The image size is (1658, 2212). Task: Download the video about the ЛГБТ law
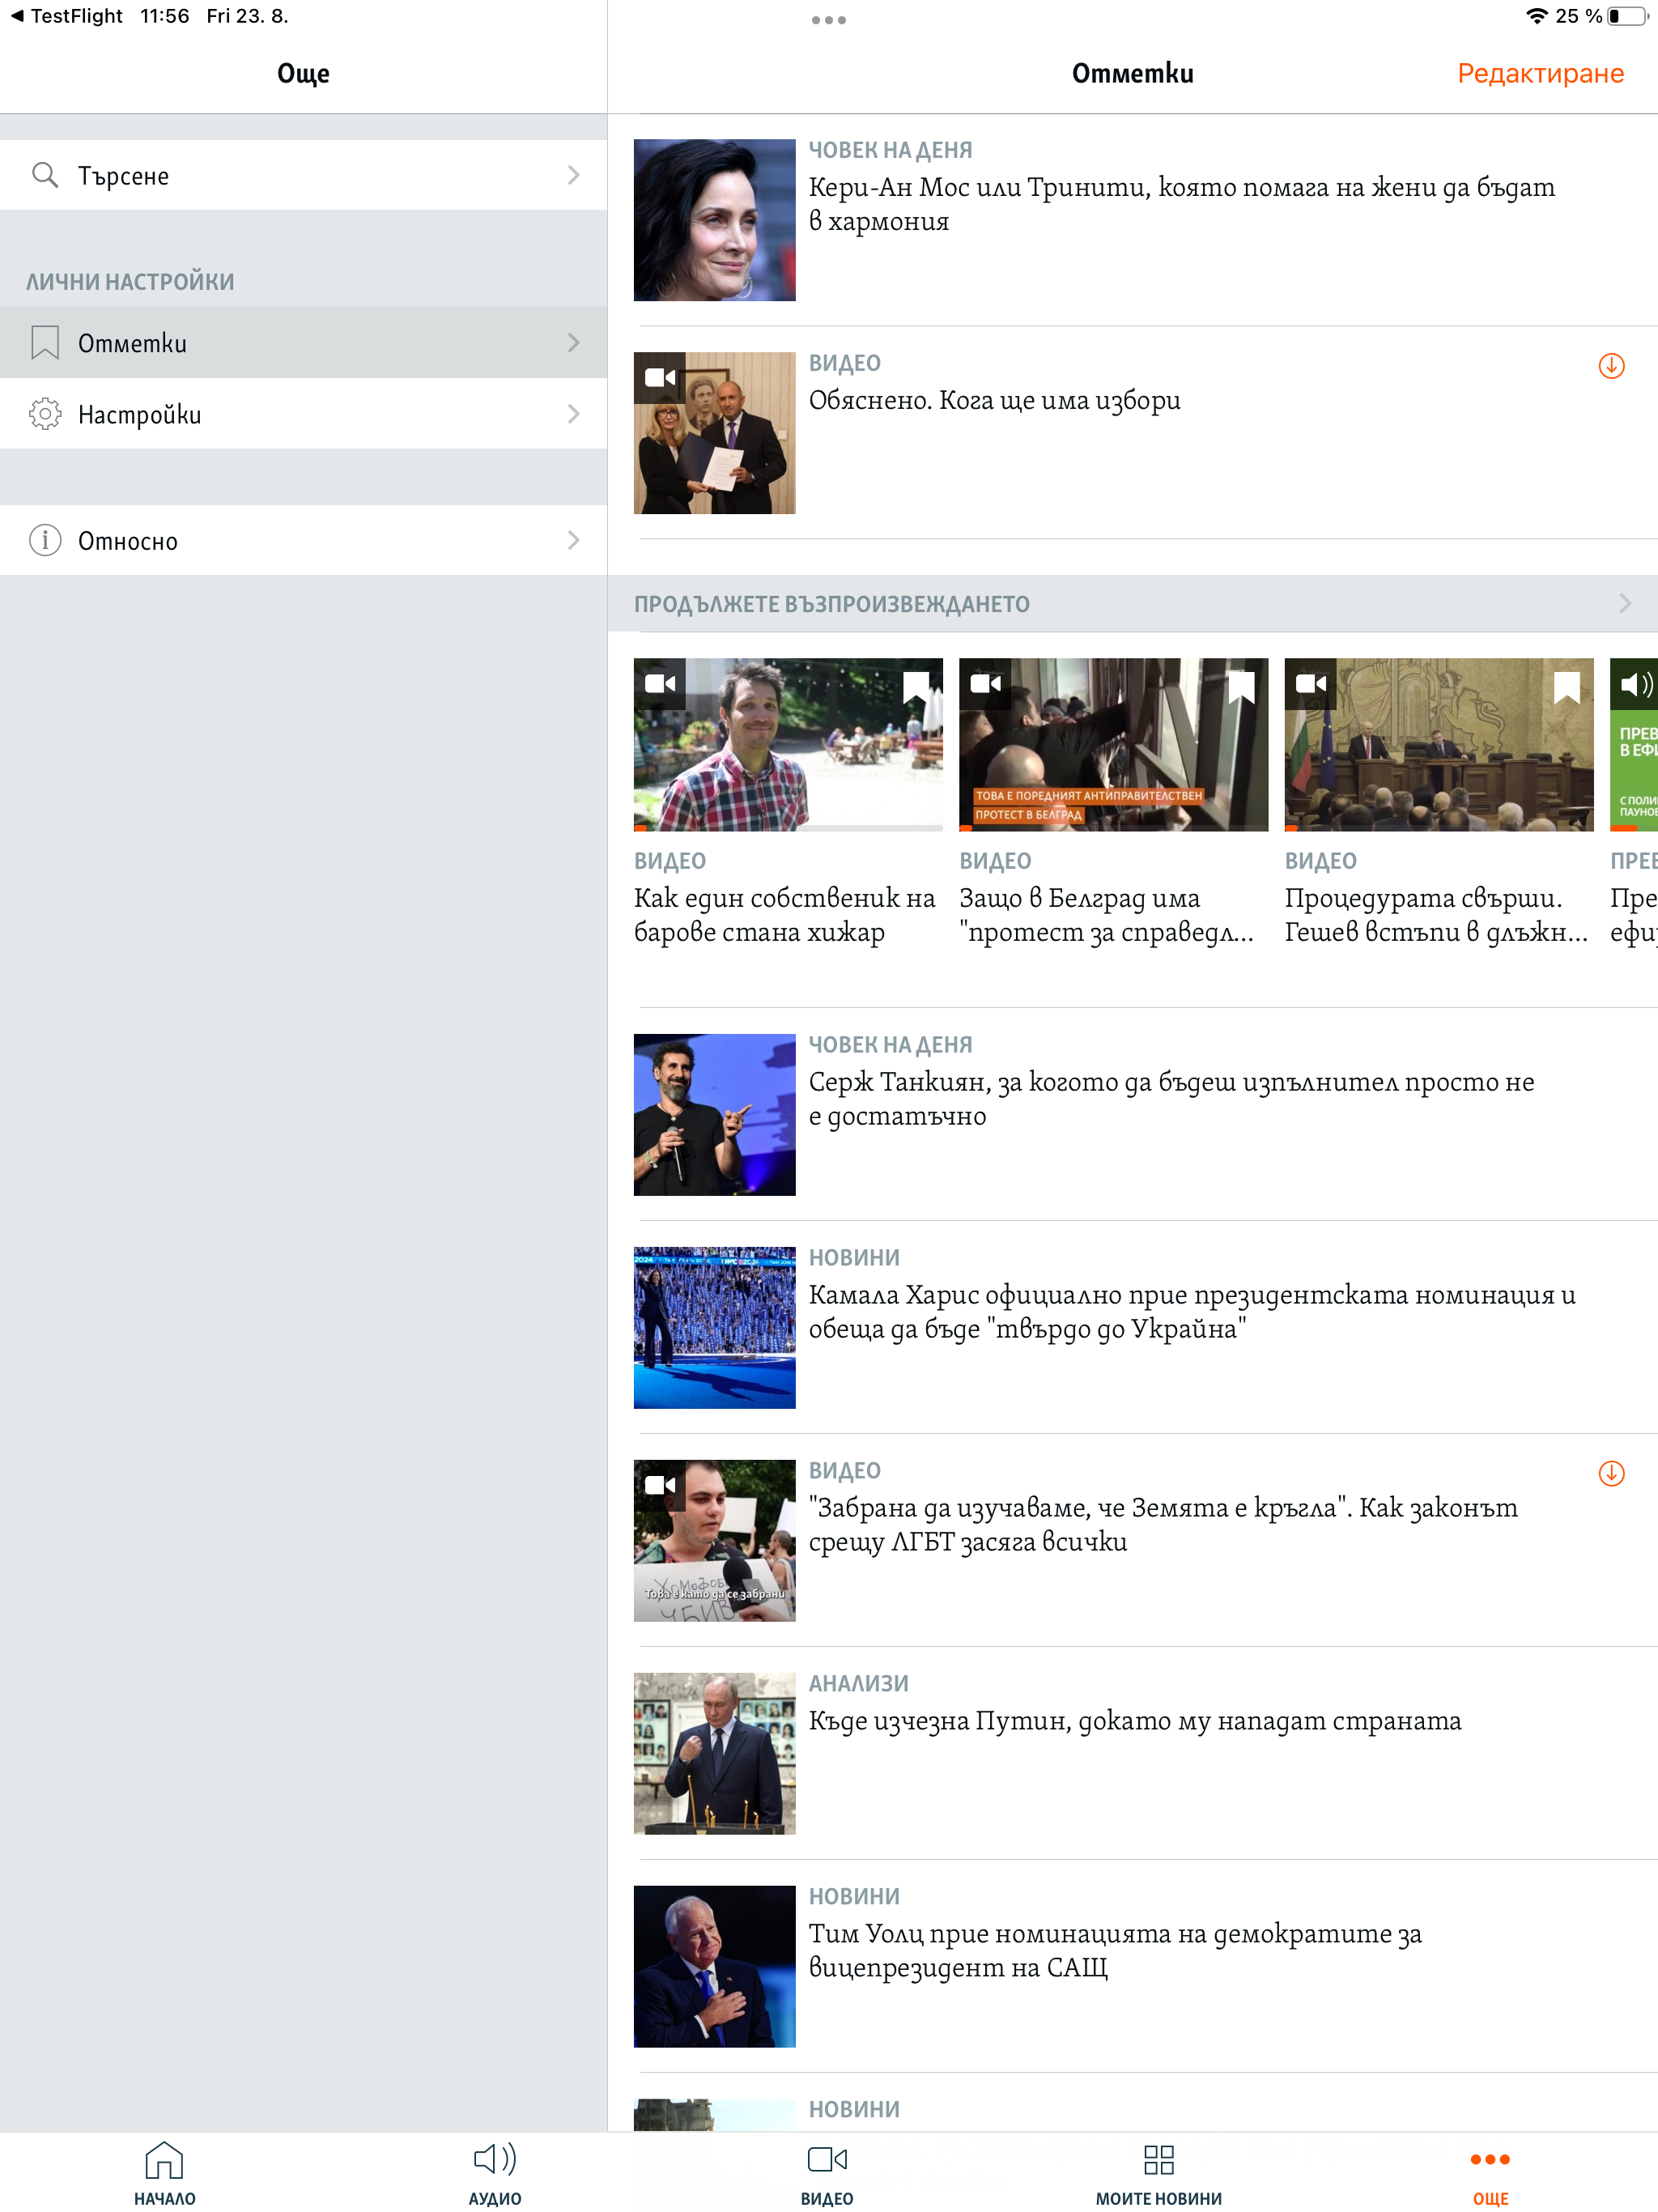point(1611,1473)
